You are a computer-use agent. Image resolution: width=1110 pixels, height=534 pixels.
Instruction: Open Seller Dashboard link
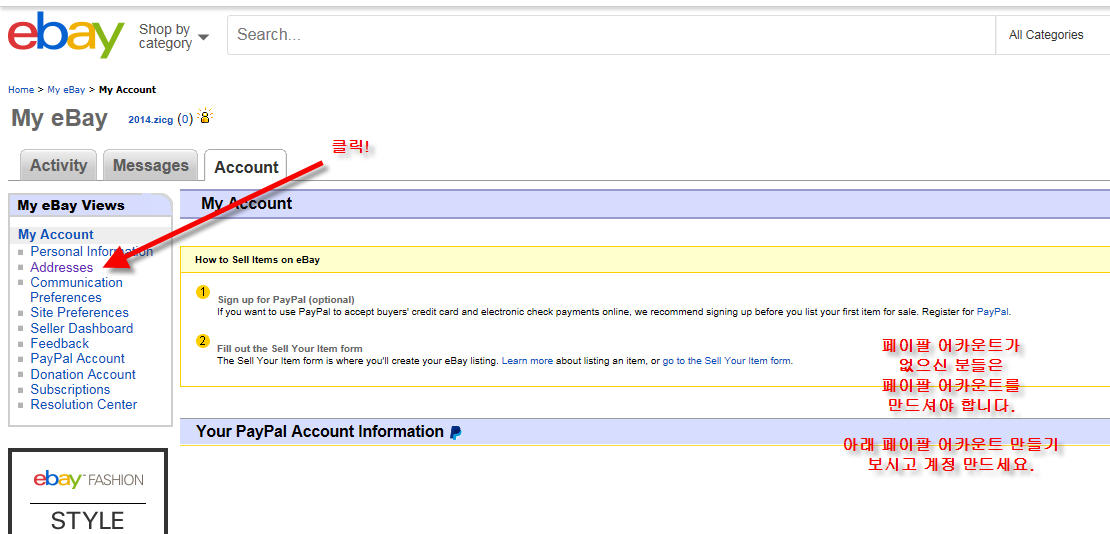point(81,328)
